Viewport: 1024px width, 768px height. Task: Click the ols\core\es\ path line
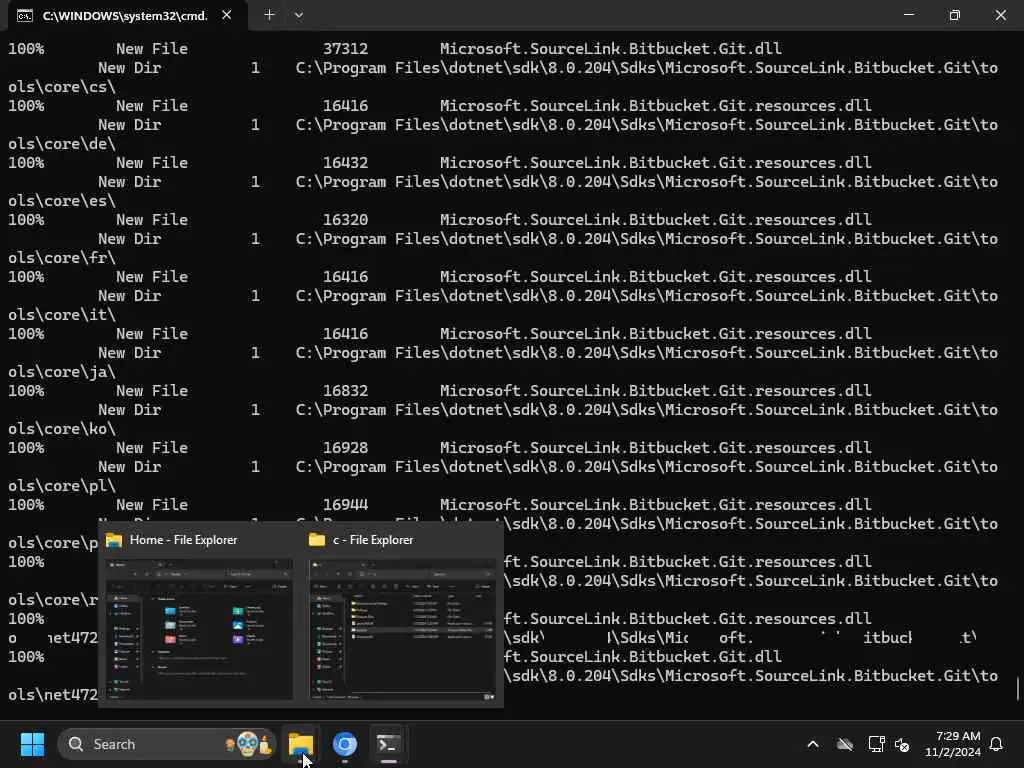[62, 200]
